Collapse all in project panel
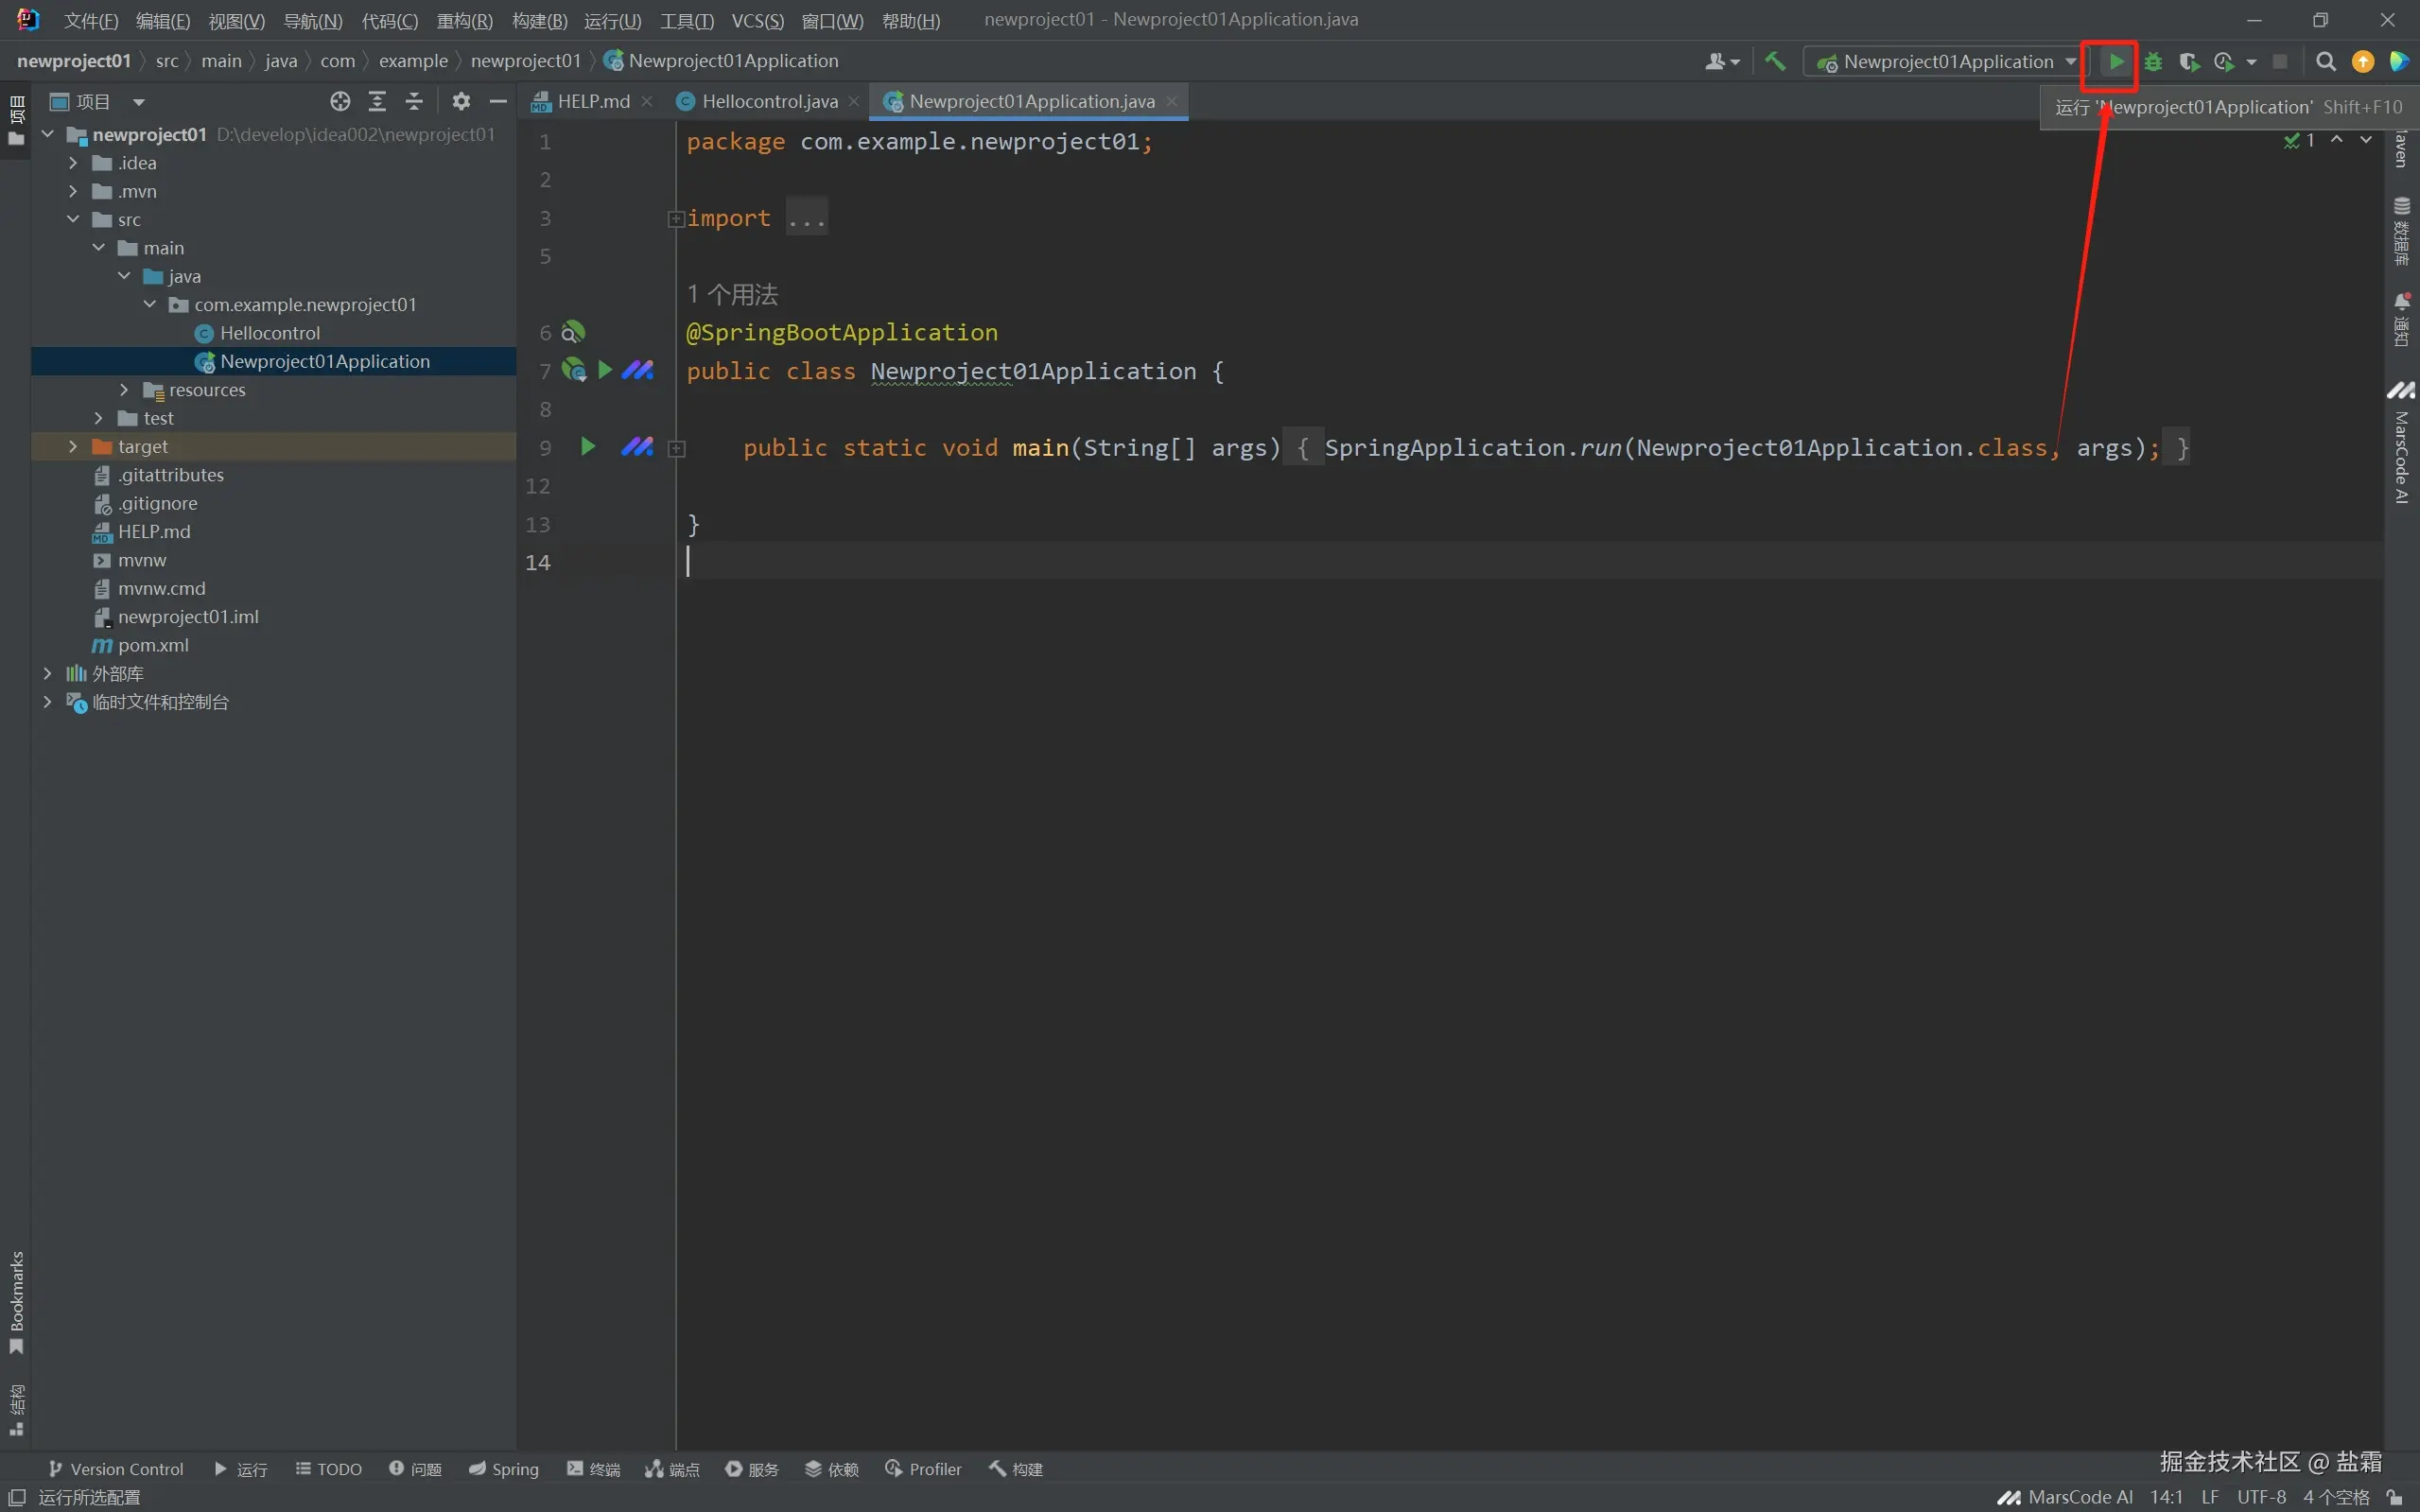2420x1512 pixels. [x=414, y=101]
